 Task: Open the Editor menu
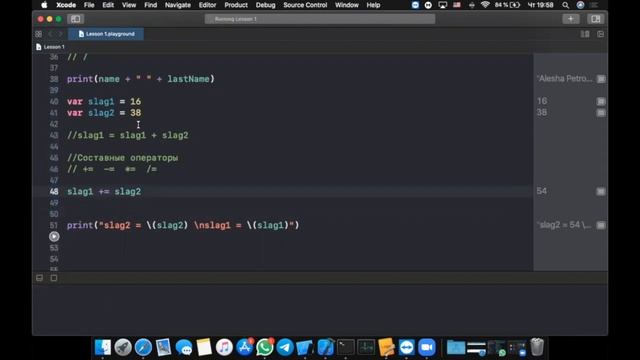pos(207,5)
